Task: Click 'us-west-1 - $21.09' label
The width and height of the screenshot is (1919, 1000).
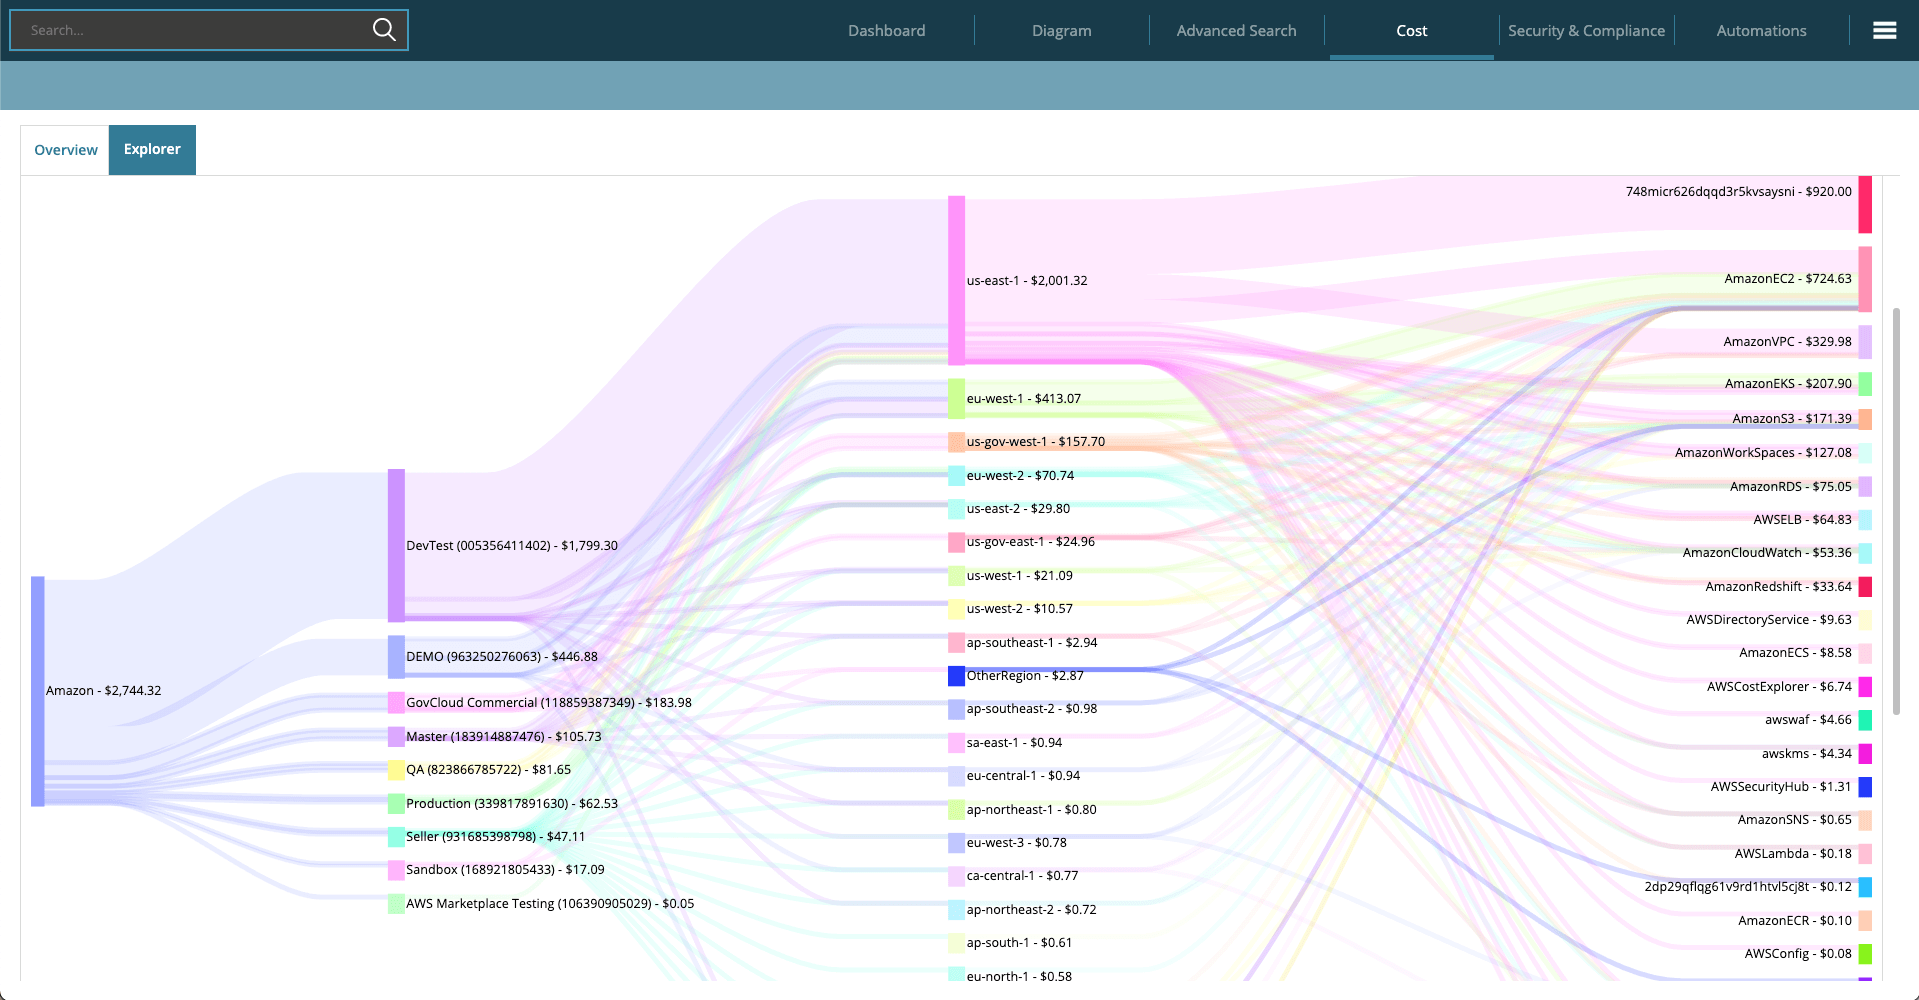Action: point(1020,576)
